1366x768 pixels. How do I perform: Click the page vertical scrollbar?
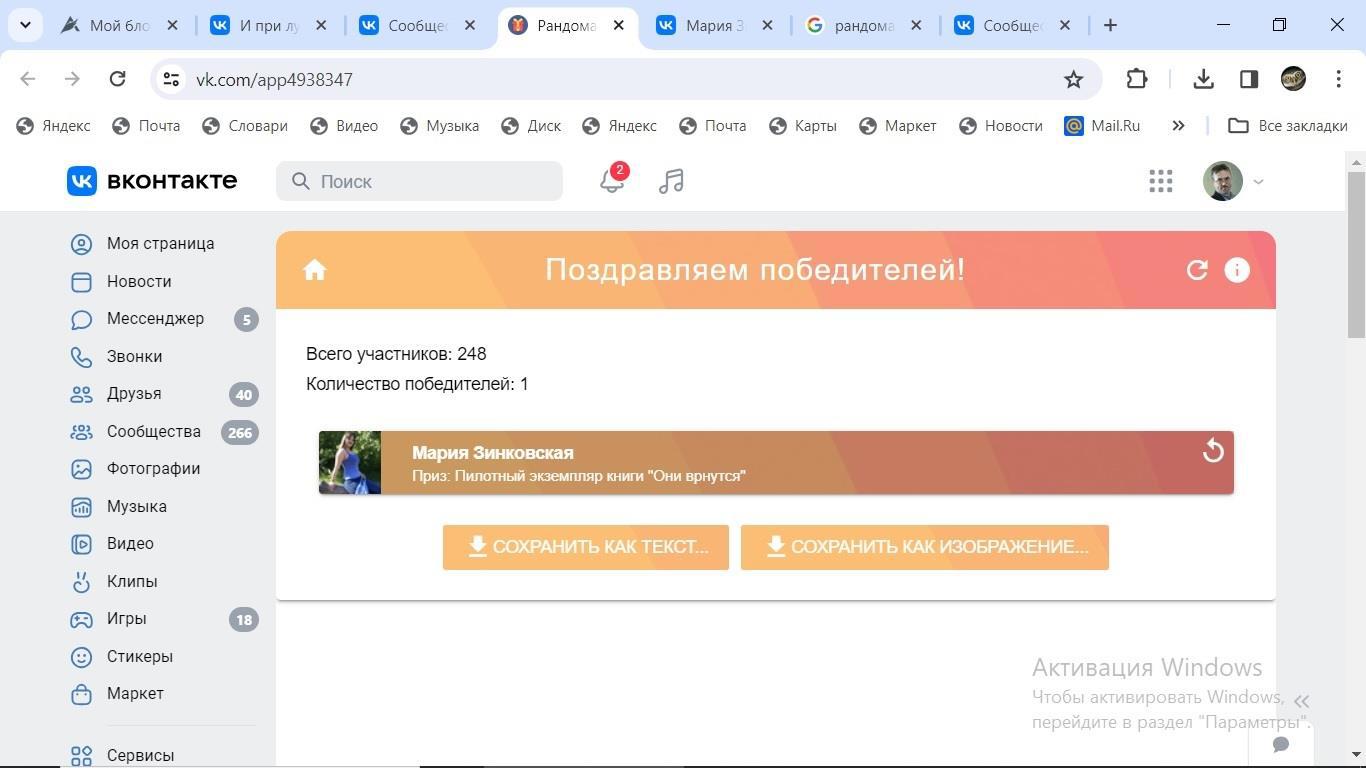coord(1356,255)
